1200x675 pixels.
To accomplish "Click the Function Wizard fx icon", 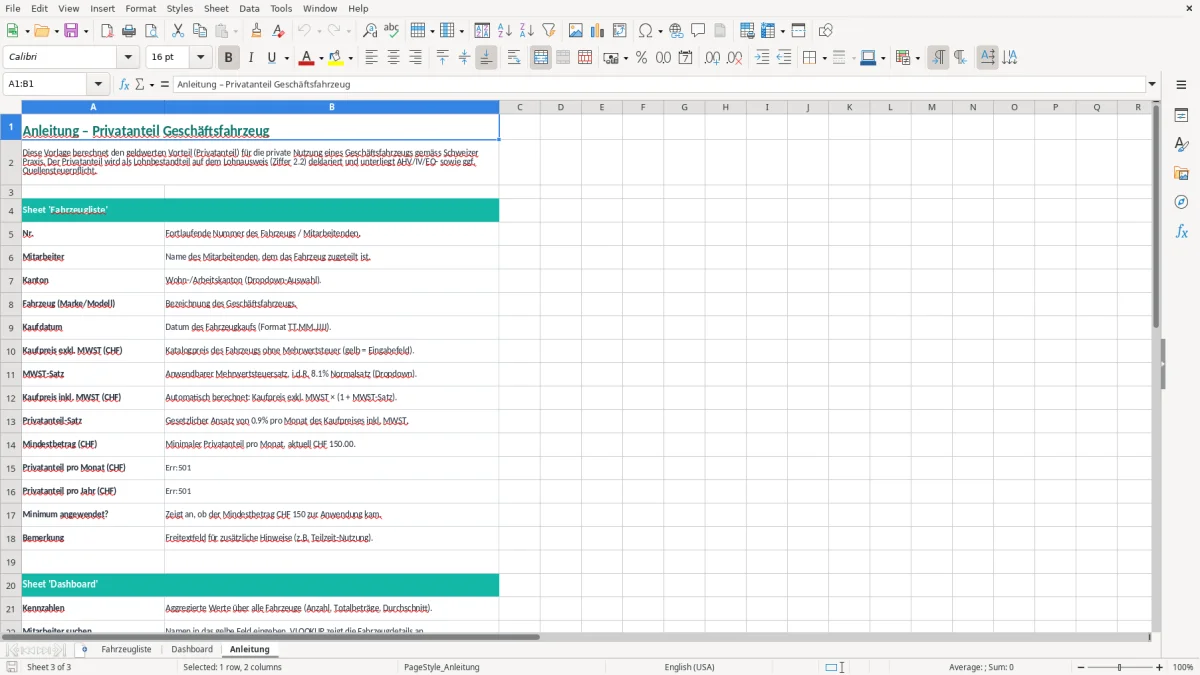I will tap(125, 84).
